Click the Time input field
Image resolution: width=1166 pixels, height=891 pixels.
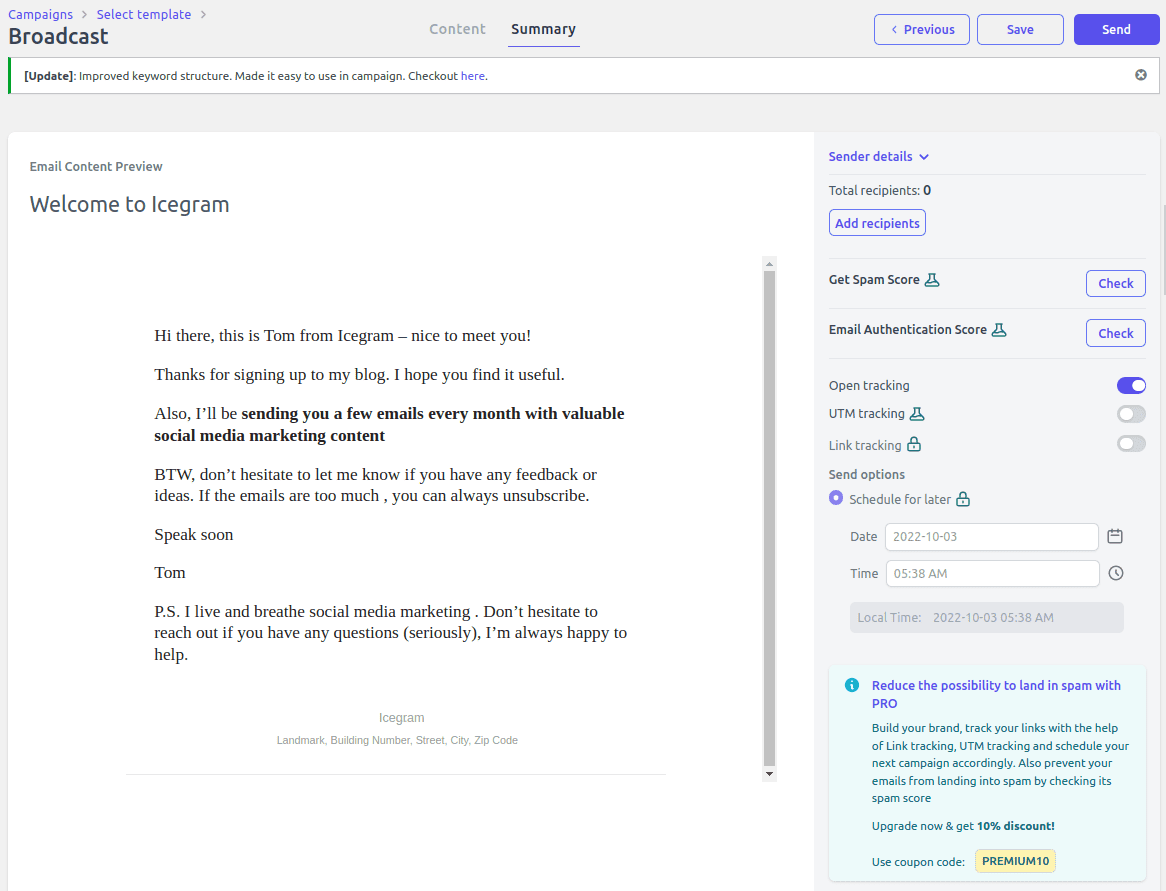point(991,573)
